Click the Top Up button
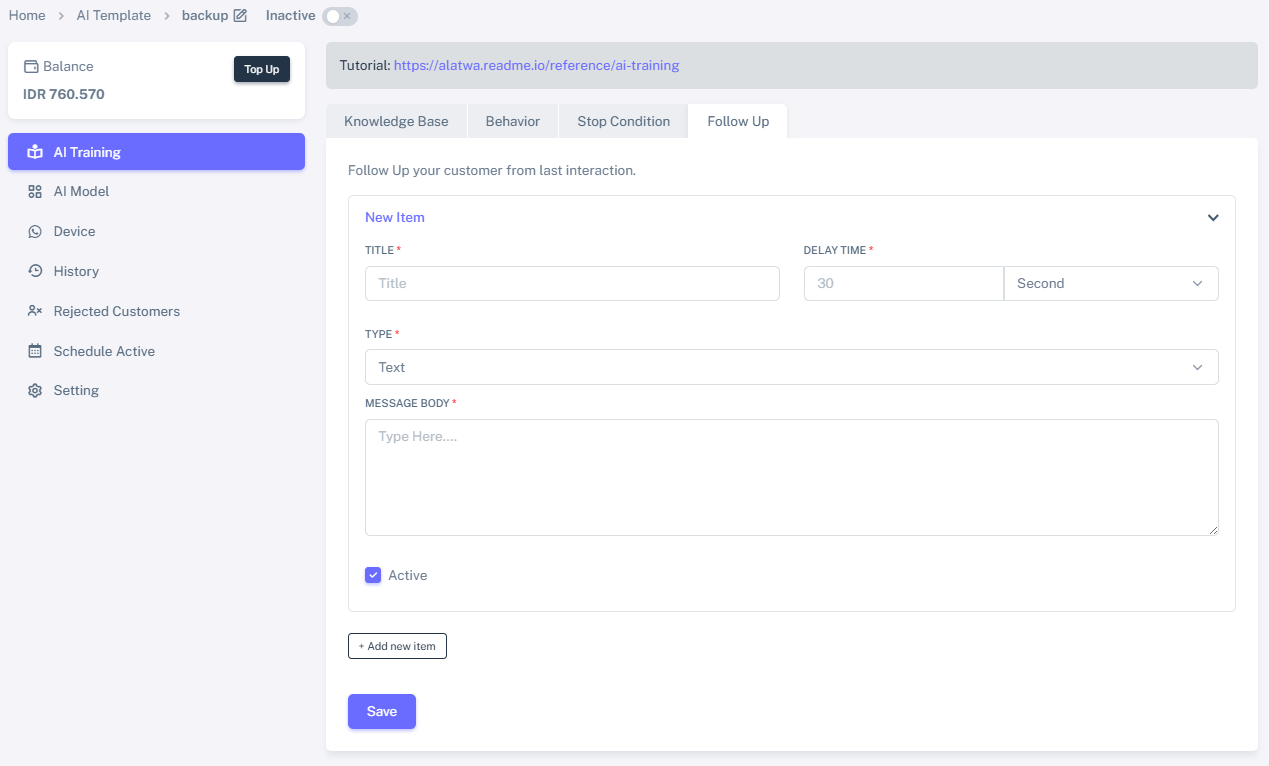The image size is (1269, 766). coord(262,69)
